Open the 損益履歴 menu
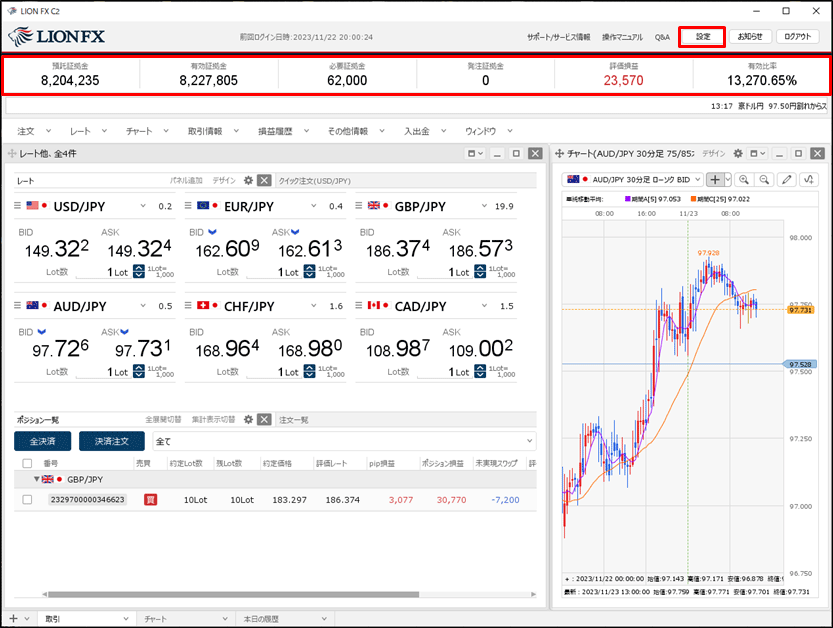833x628 pixels. [x=281, y=131]
